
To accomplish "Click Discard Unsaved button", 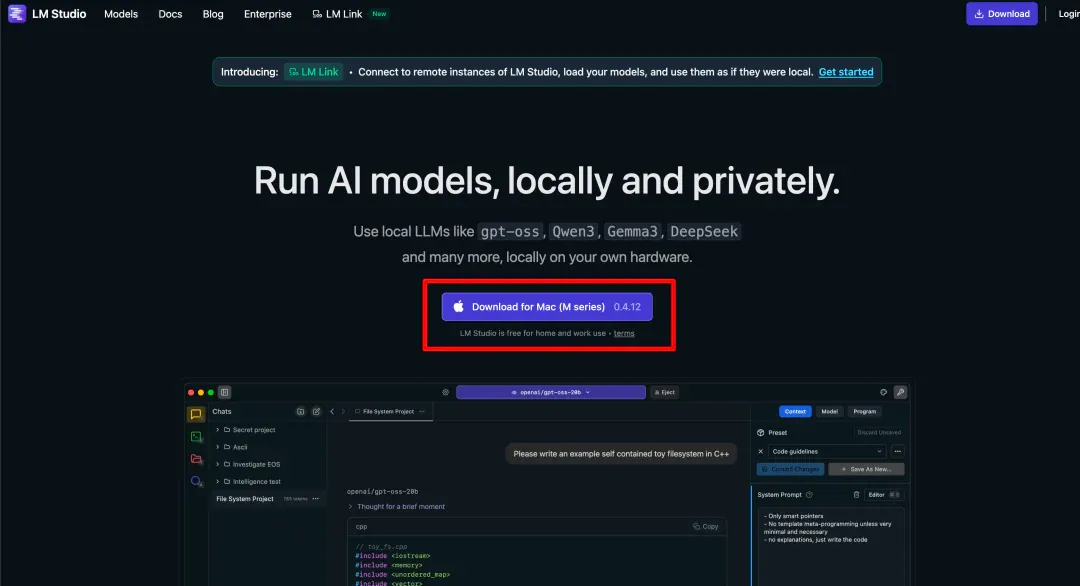I will point(879,432).
